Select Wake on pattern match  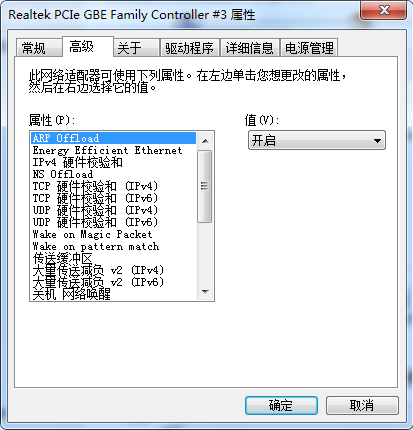pyautogui.click(x=113, y=246)
